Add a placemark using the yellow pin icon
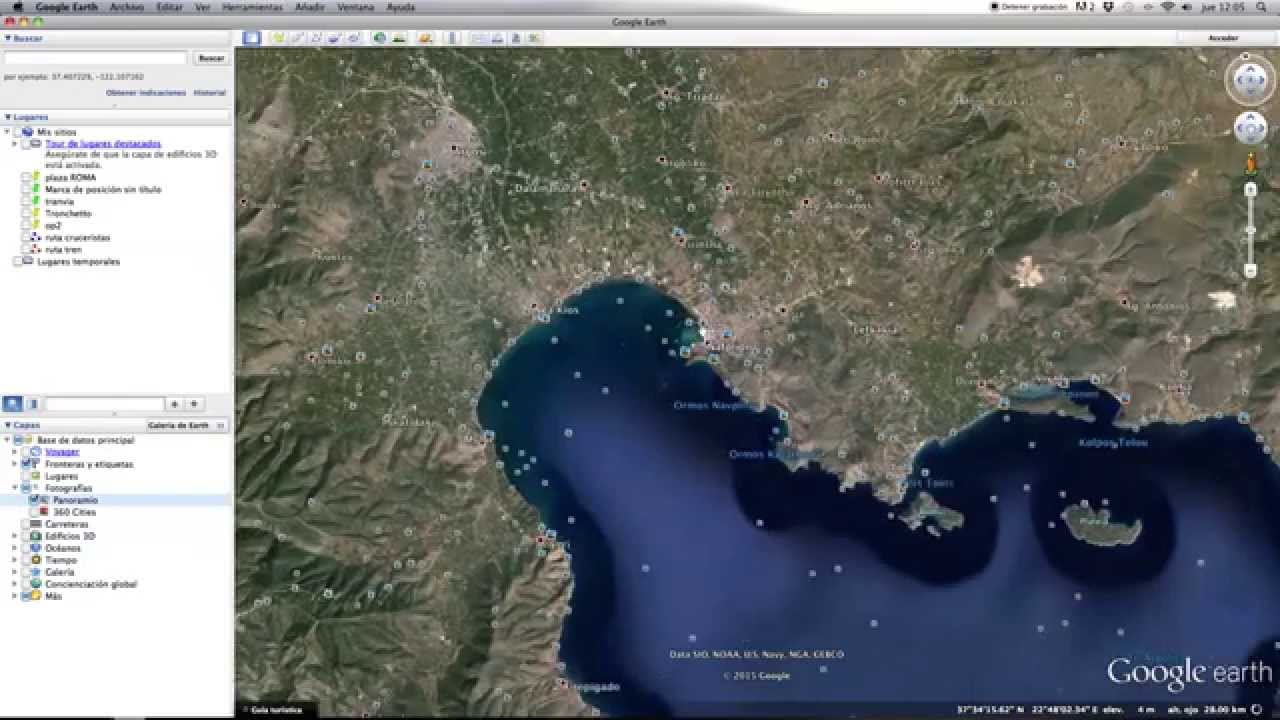The image size is (1280, 720). coord(278,38)
